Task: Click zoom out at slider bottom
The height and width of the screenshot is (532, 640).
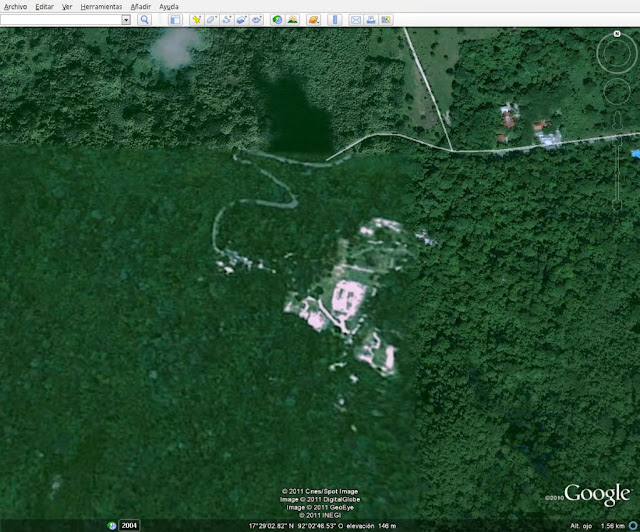Action: 617,205
